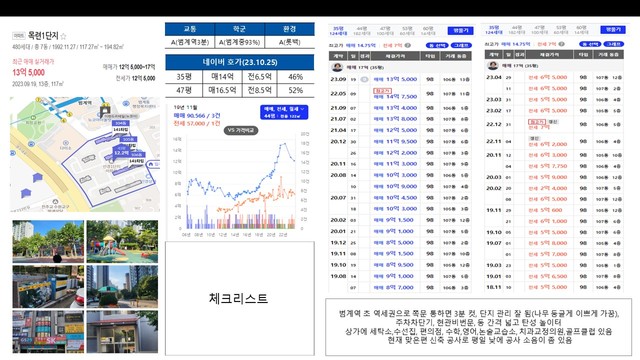Click the flag marker icon on the map

105,110
